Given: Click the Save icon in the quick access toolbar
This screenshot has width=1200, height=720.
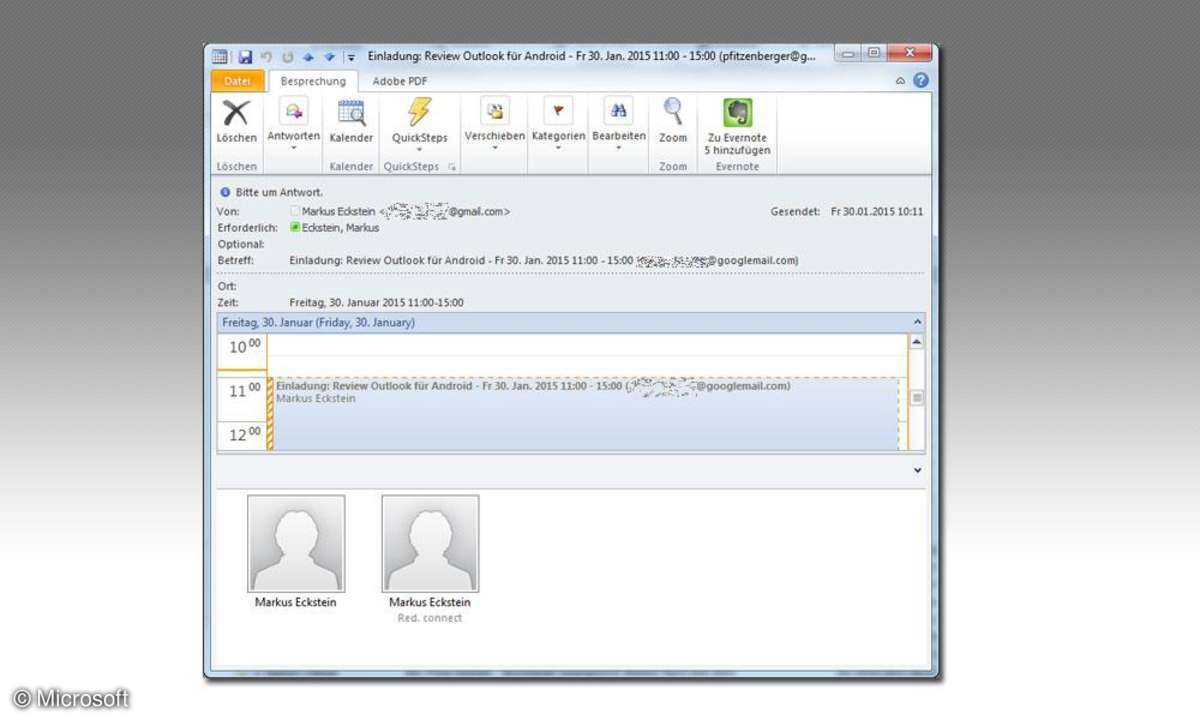Looking at the screenshot, I should click(x=245, y=57).
